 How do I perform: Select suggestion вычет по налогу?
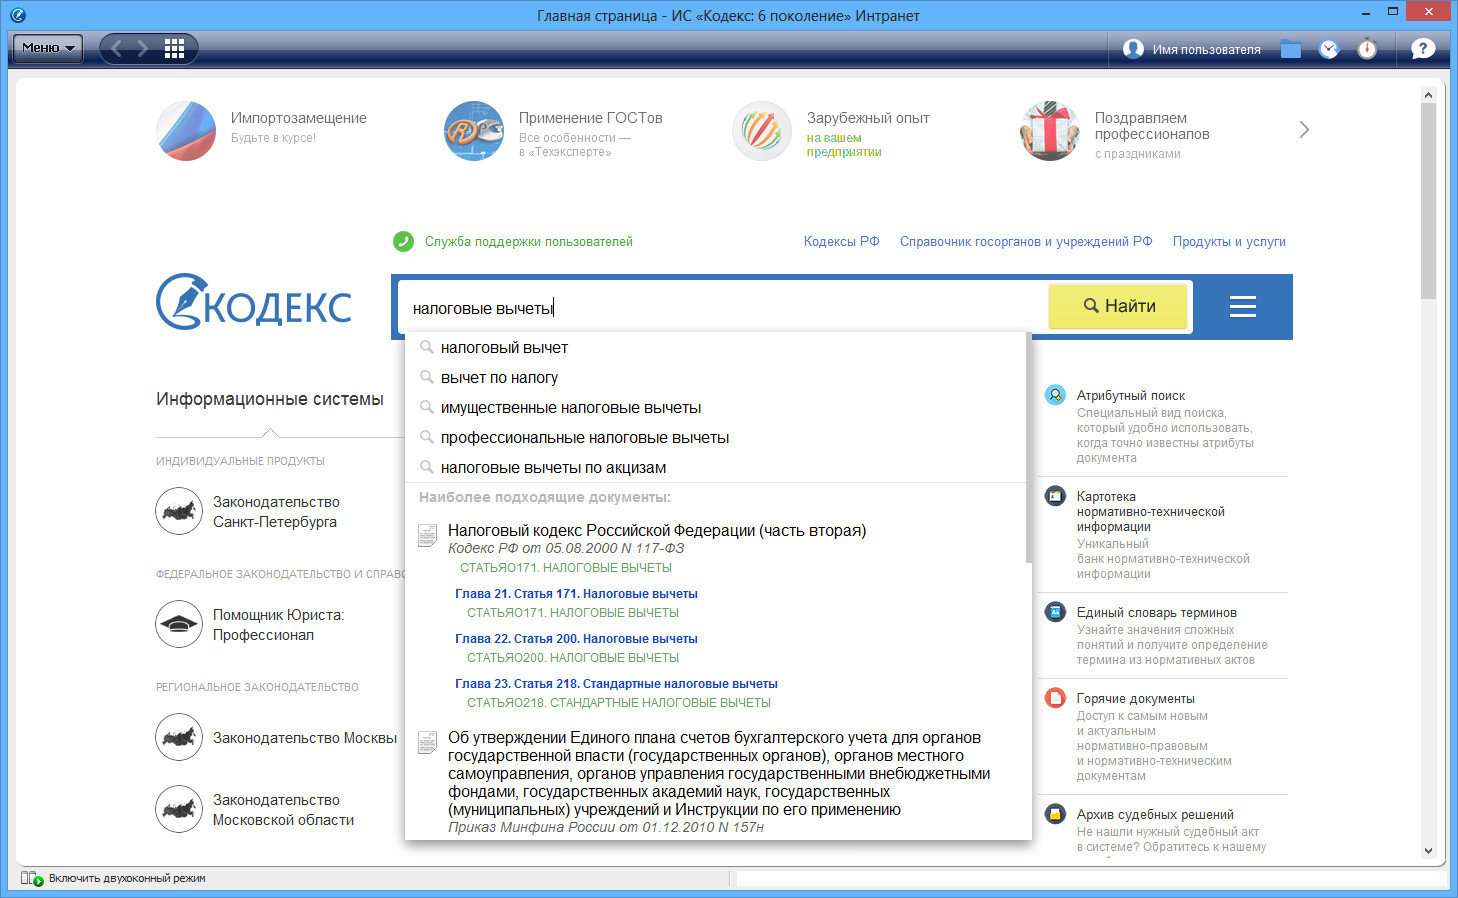coord(716,378)
